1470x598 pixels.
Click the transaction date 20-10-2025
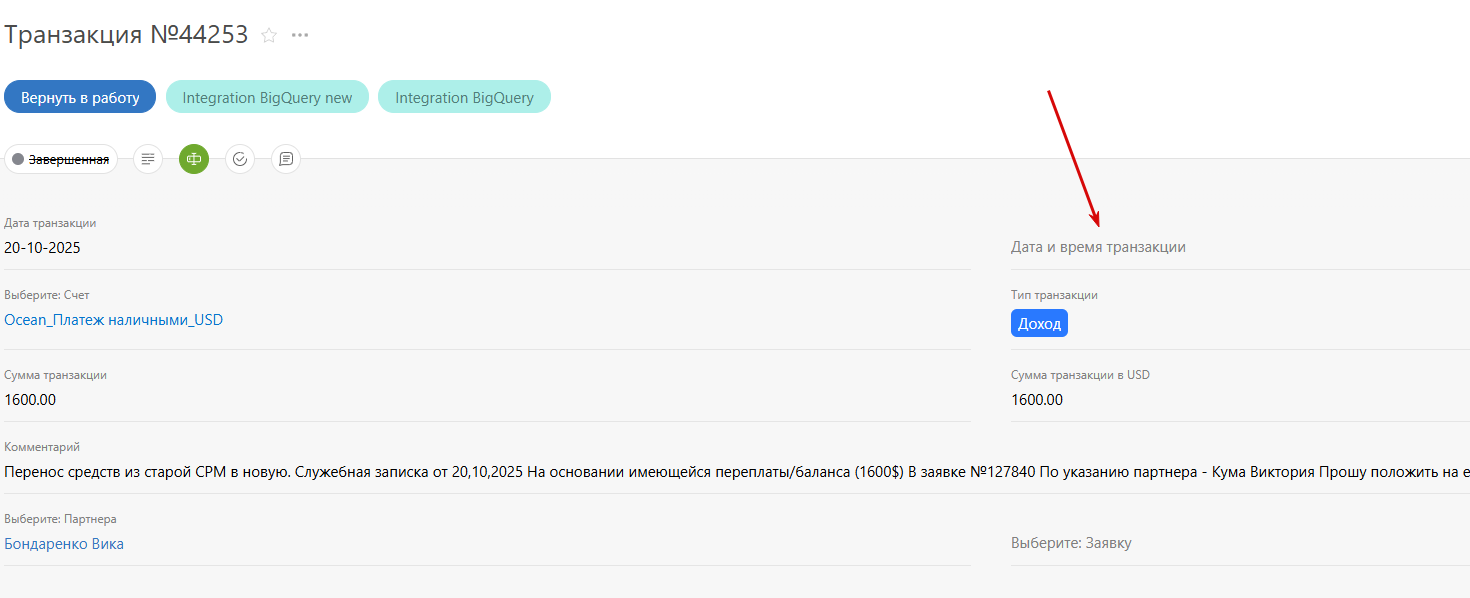click(43, 248)
